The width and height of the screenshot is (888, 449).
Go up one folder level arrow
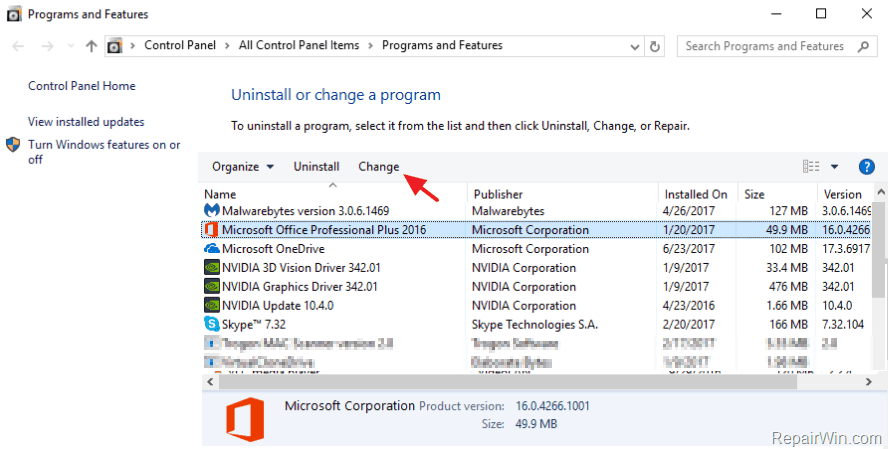coord(91,46)
